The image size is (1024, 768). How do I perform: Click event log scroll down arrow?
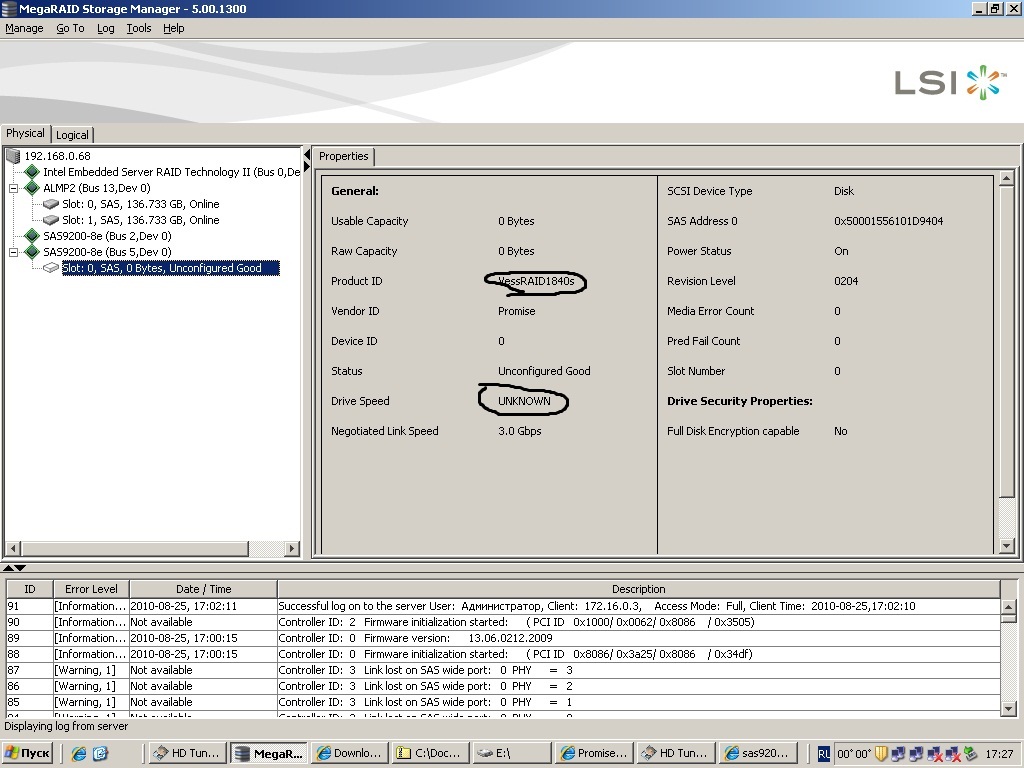[x=1008, y=709]
